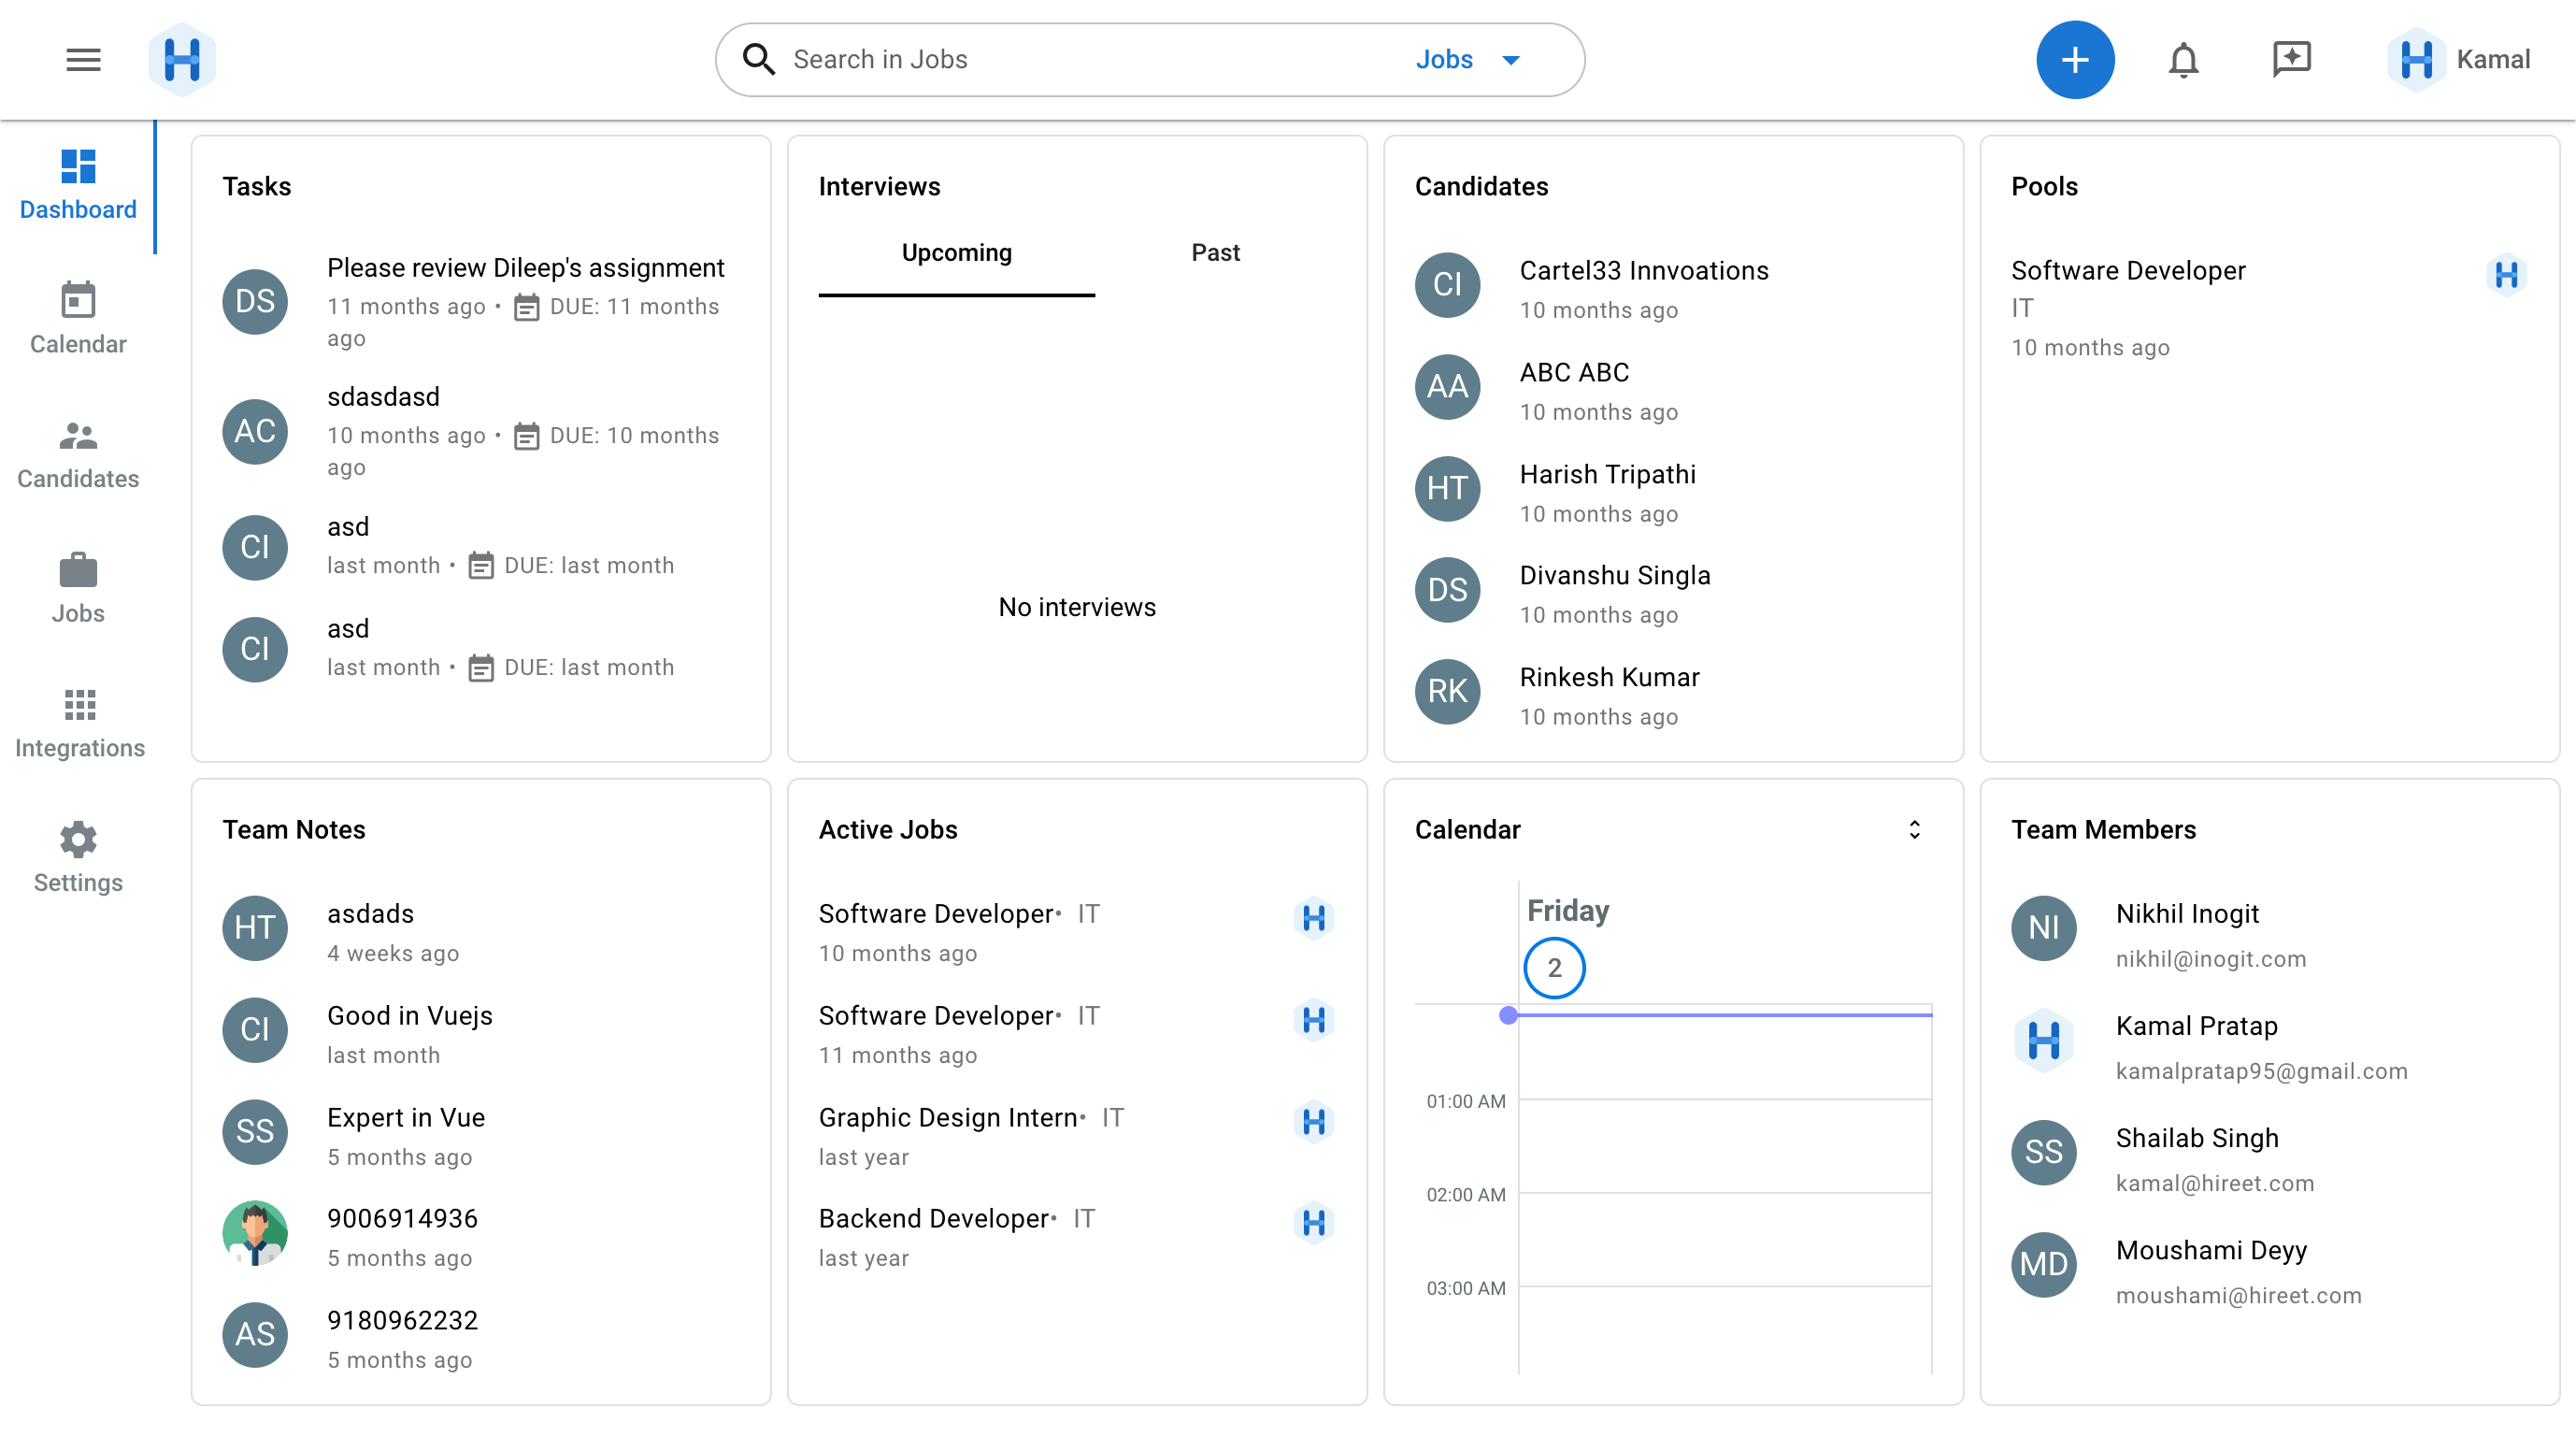Open candidate Divanshu Singla

[1614, 576]
